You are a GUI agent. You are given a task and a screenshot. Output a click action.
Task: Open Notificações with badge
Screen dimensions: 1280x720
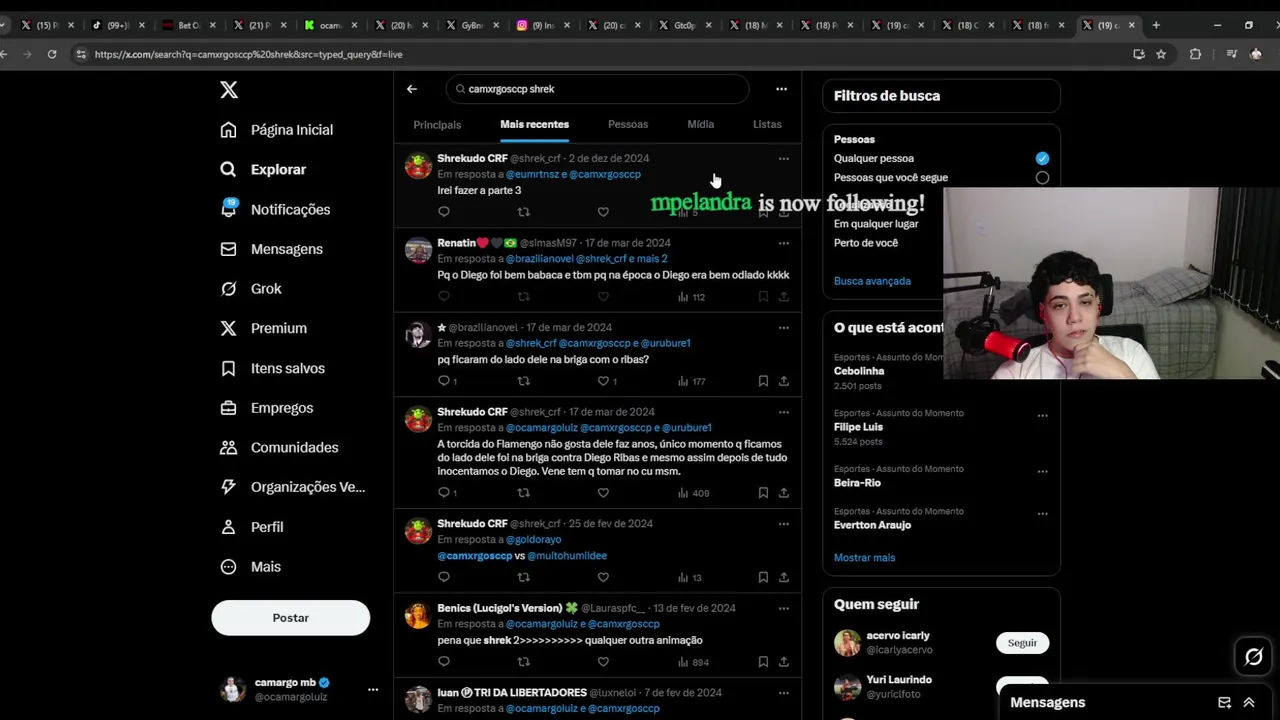[276, 209]
